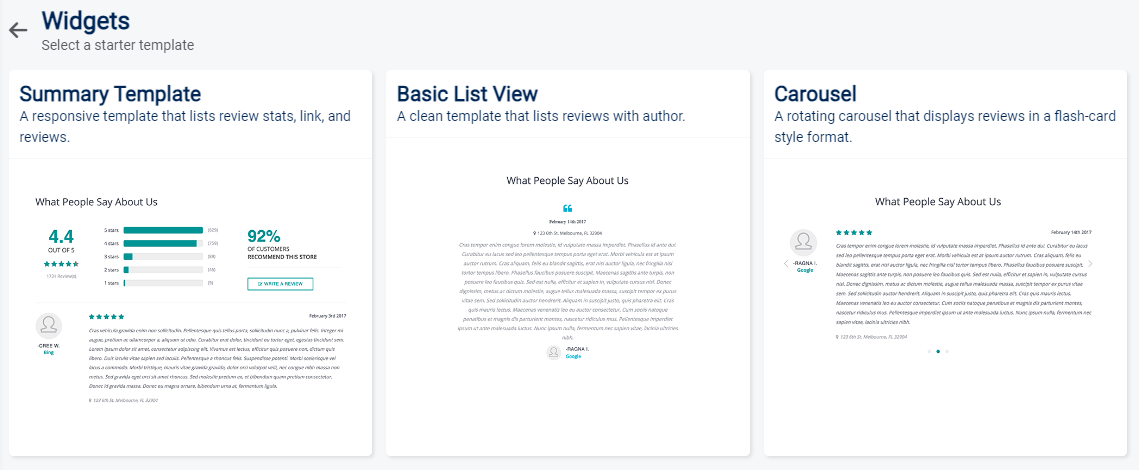Click the five-star rating above the GREE W. review
This screenshot has height=470, width=1139.
coord(107,315)
